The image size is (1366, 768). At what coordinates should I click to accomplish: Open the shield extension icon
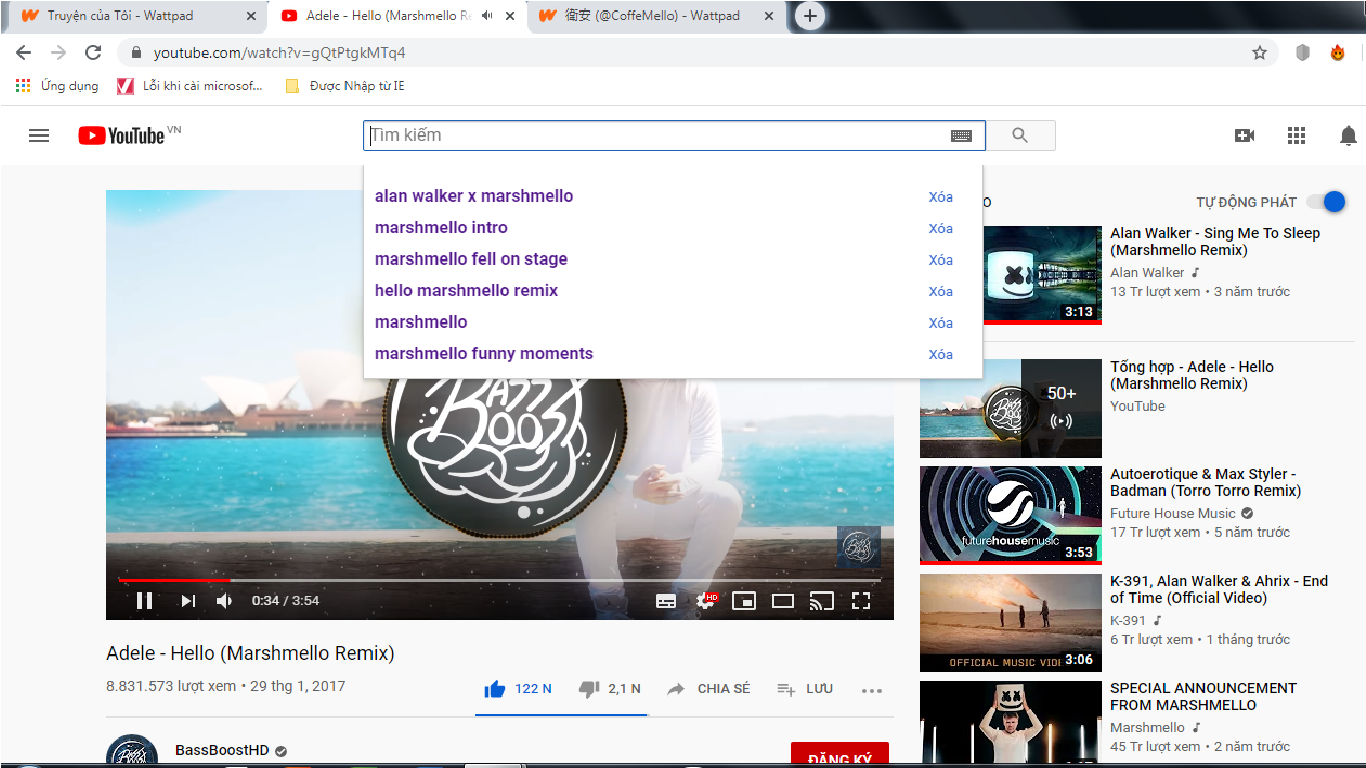(1302, 53)
